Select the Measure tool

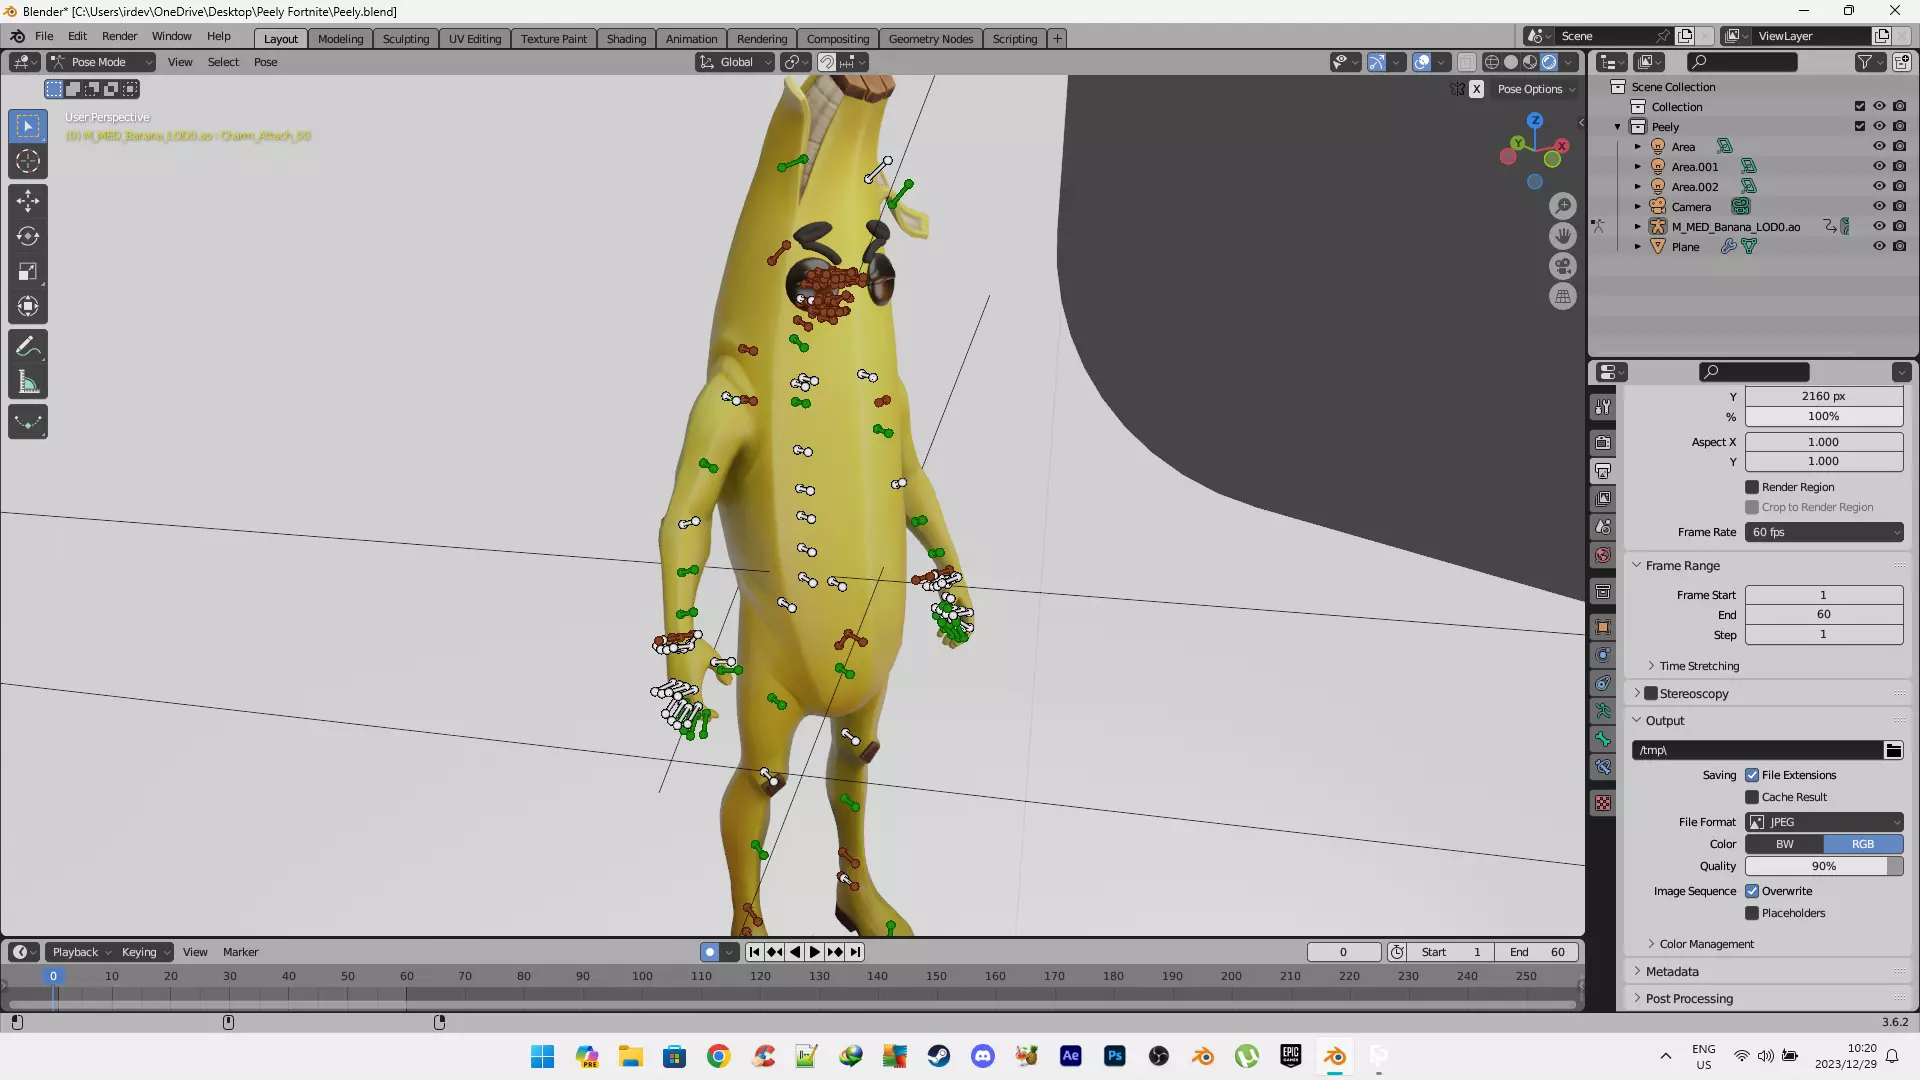(28, 382)
